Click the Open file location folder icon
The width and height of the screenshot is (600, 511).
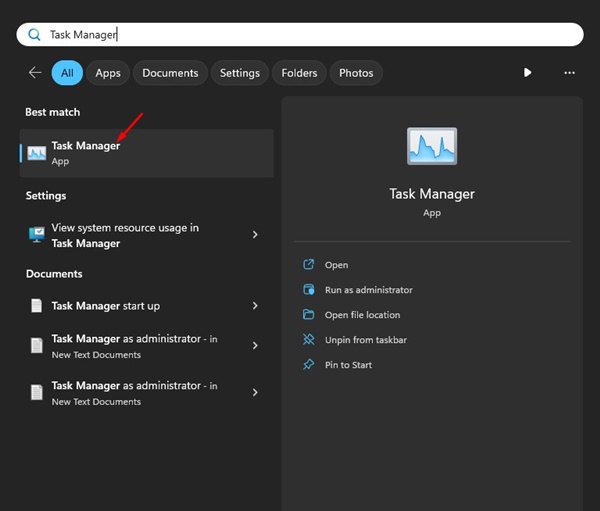308,315
